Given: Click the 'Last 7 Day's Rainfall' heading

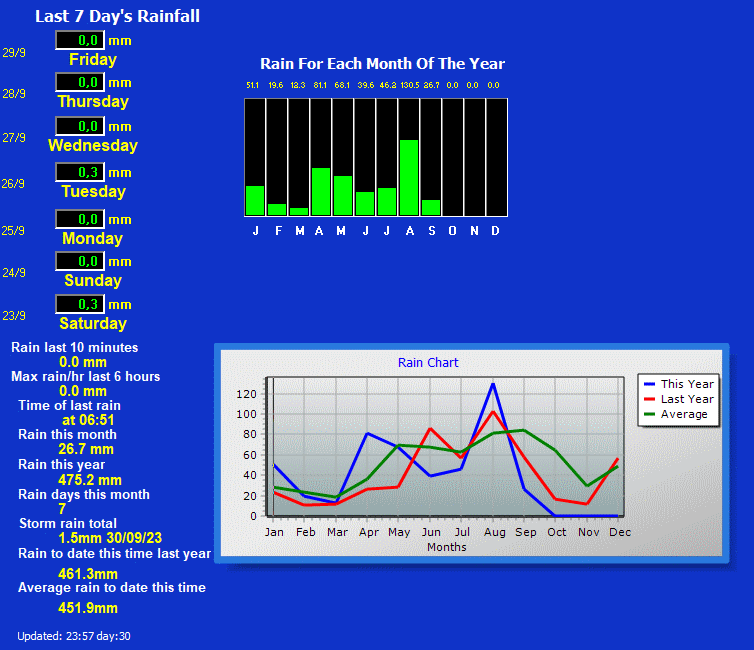Looking at the screenshot, I should point(117,16).
